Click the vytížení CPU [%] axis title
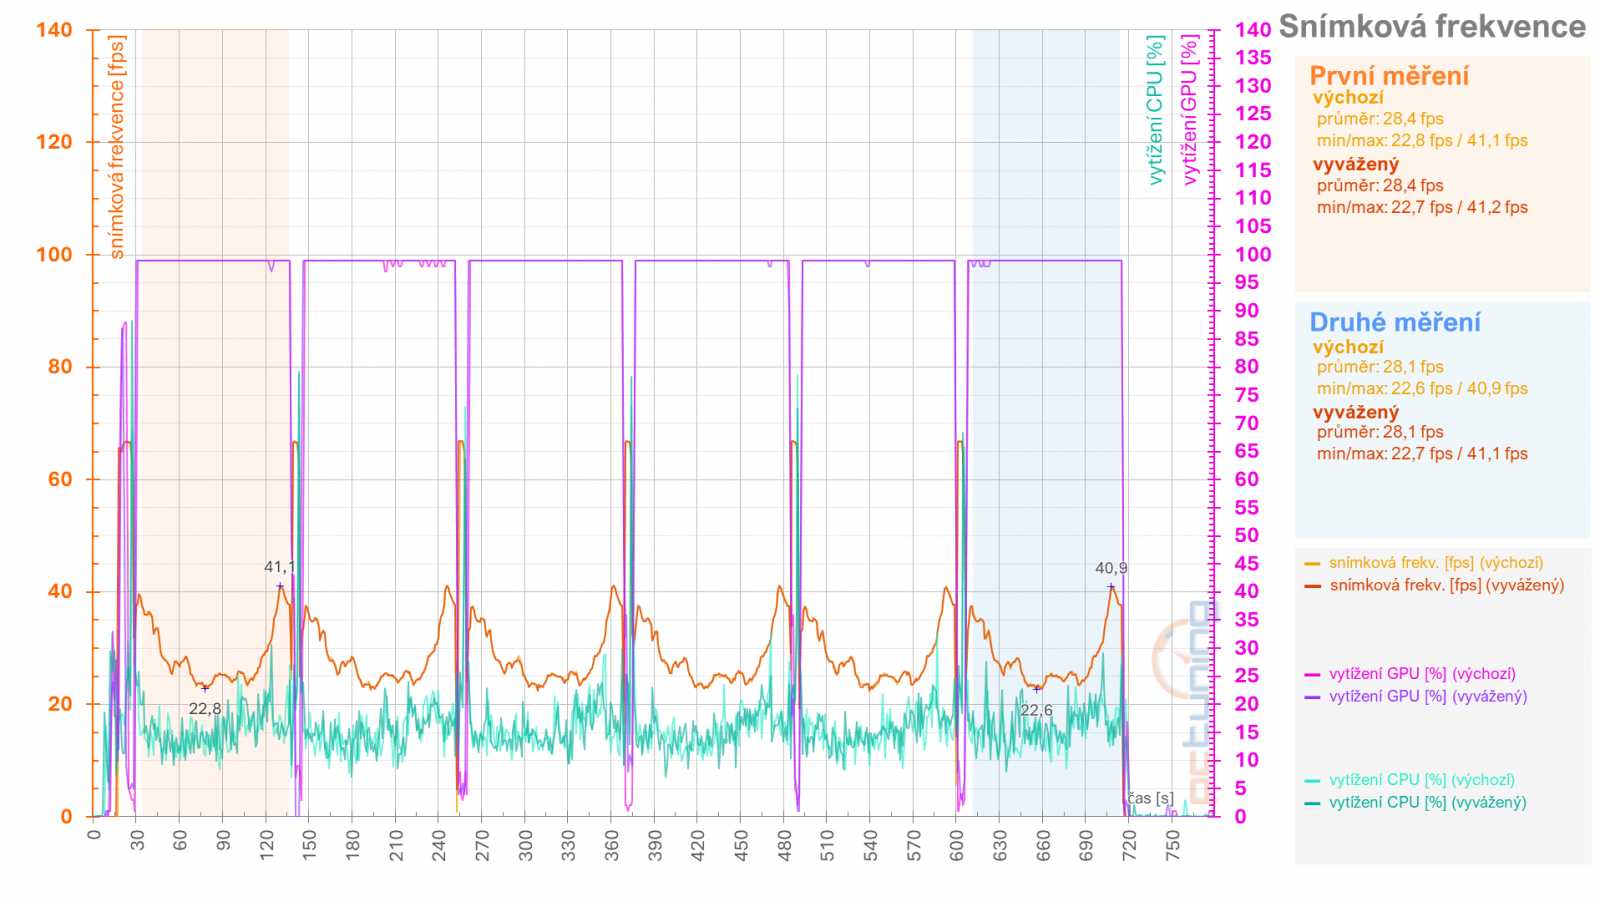The image size is (1600, 902). click(1155, 110)
